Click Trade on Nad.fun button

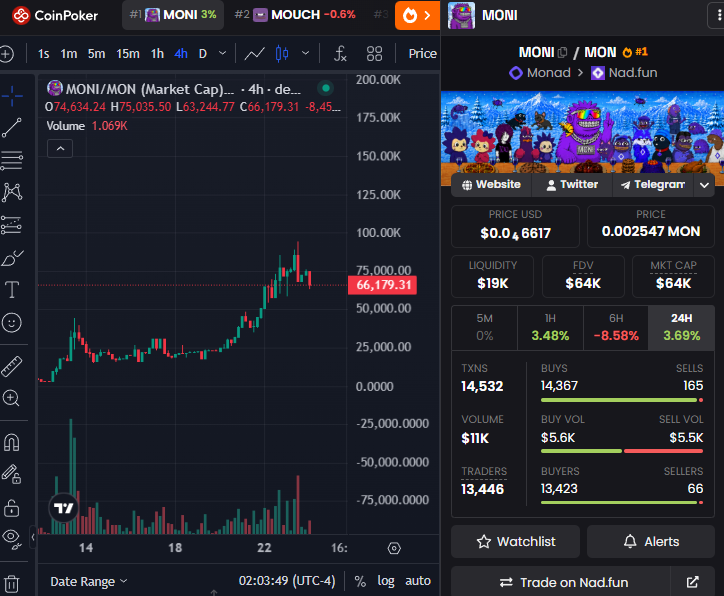tap(563, 582)
